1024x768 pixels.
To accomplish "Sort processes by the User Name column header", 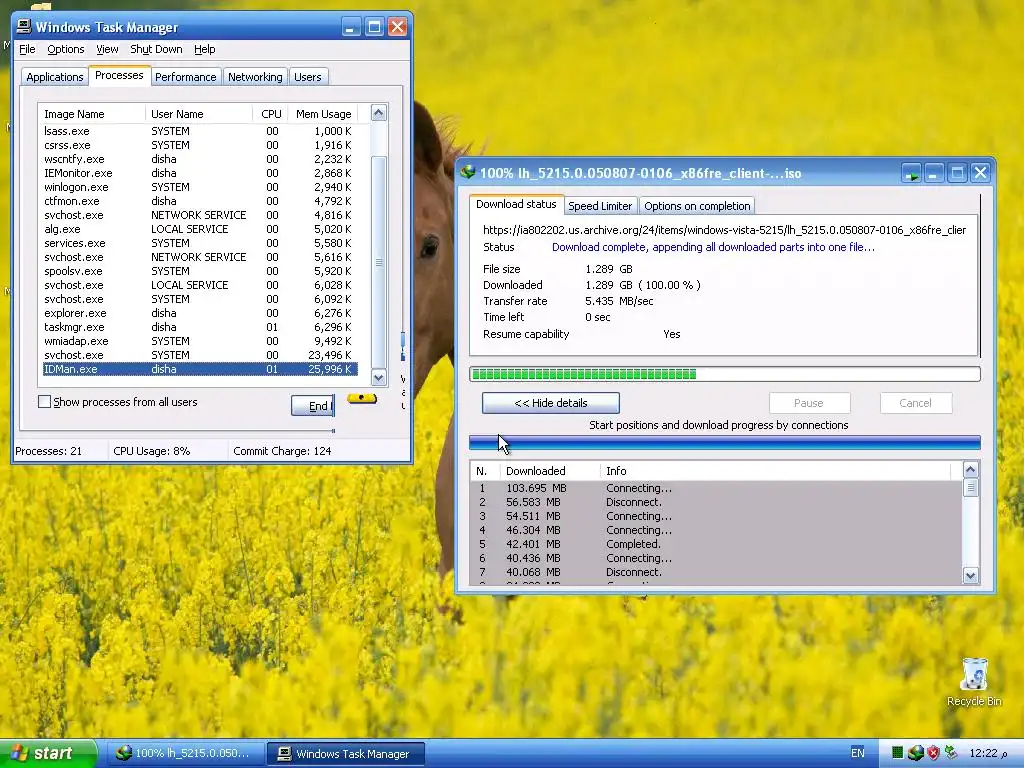I will coord(199,114).
